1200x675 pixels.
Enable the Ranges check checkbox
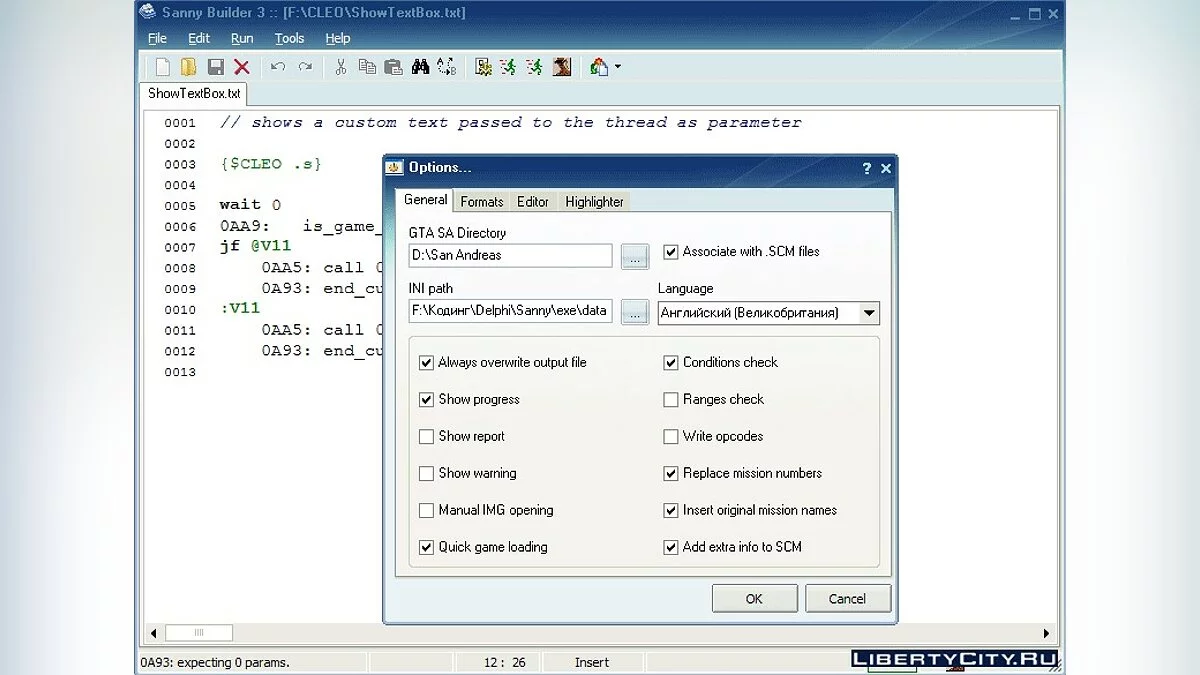click(x=671, y=400)
